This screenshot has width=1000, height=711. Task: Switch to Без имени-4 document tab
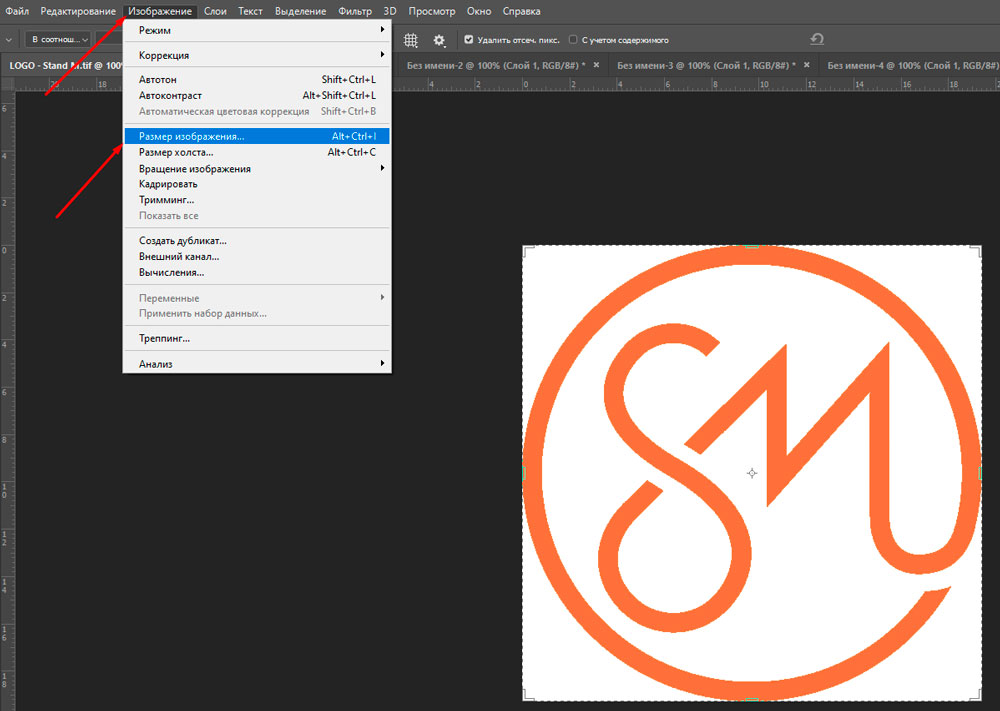[x=912, y=65]
